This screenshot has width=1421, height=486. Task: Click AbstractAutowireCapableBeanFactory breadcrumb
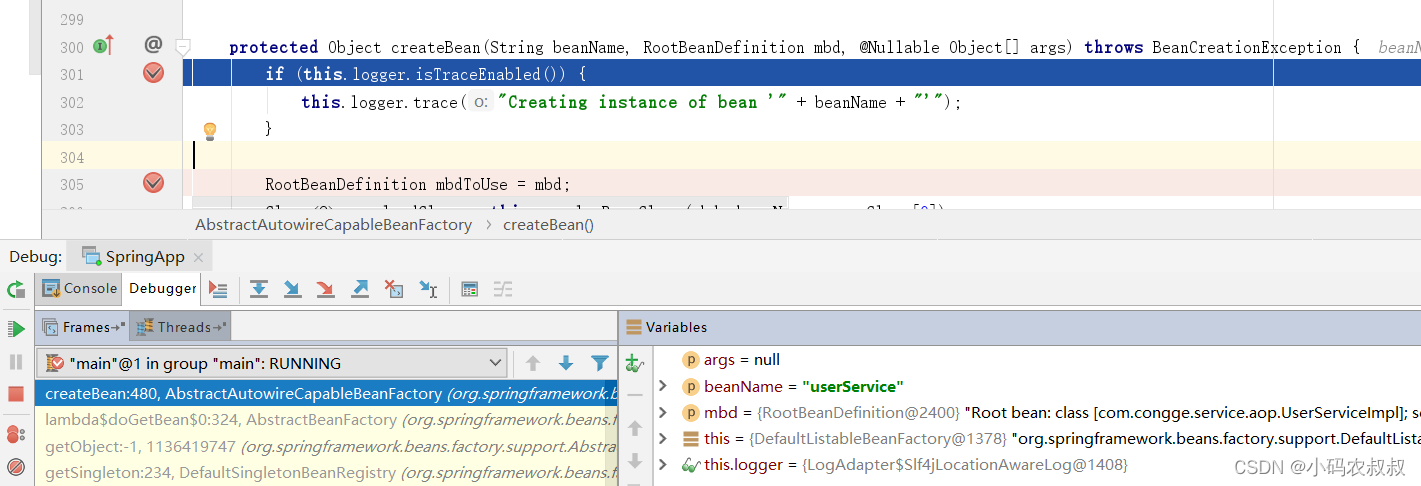333,225
